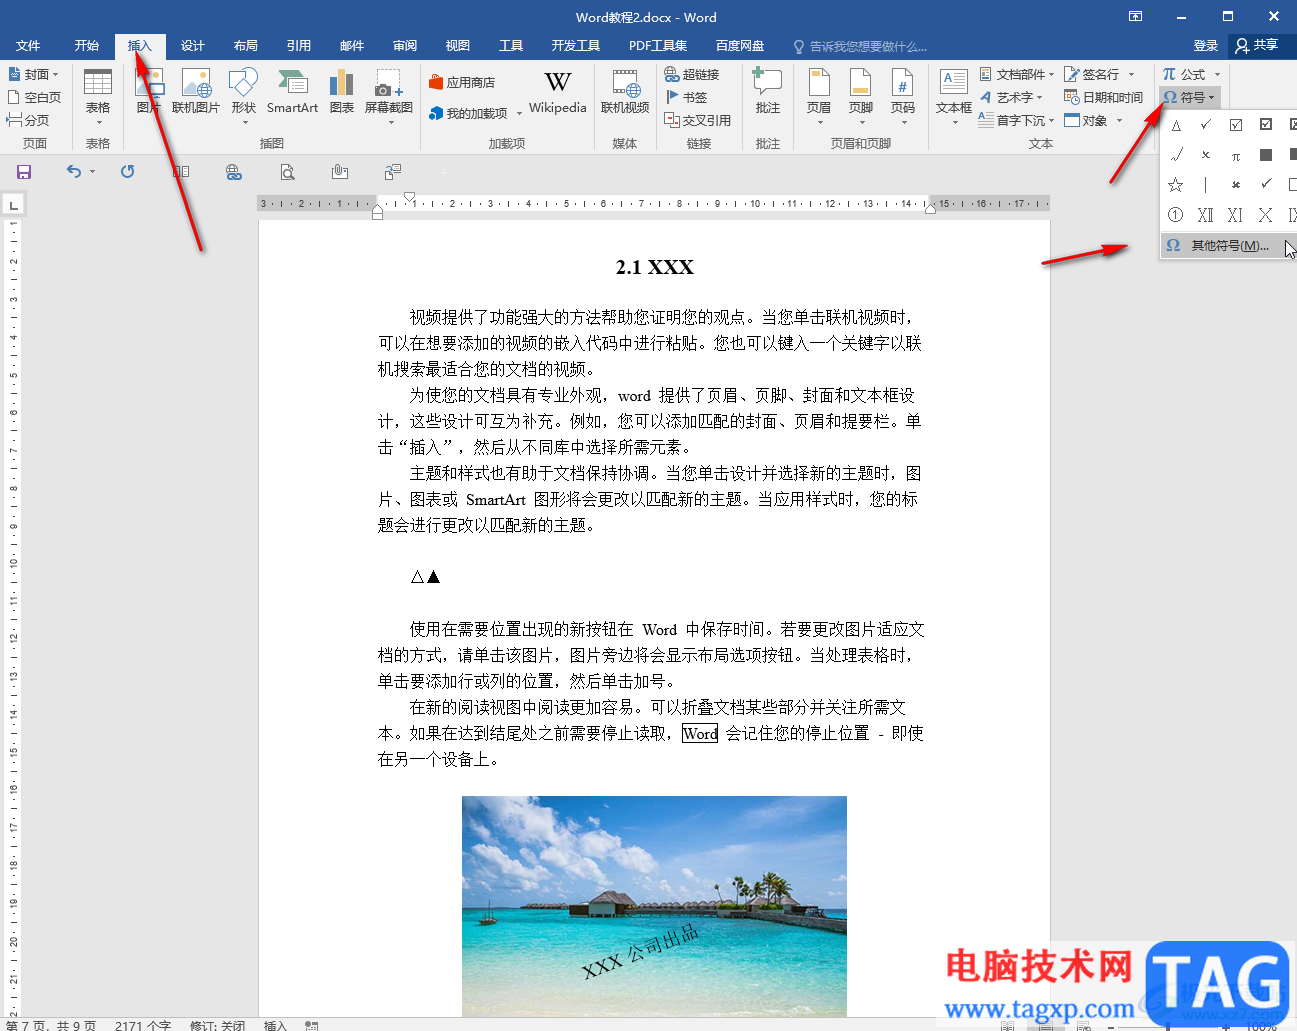Insert a signature line with 签名行
1297x1031 pixels.
point(1099,74)
